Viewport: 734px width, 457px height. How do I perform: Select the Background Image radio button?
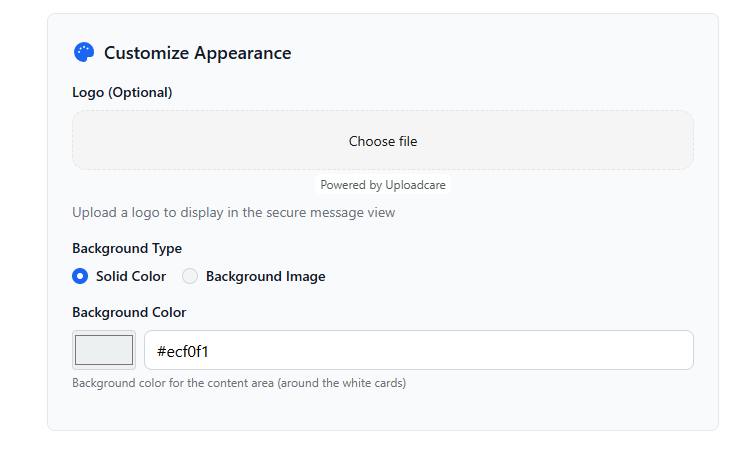(x=190, y=276)
